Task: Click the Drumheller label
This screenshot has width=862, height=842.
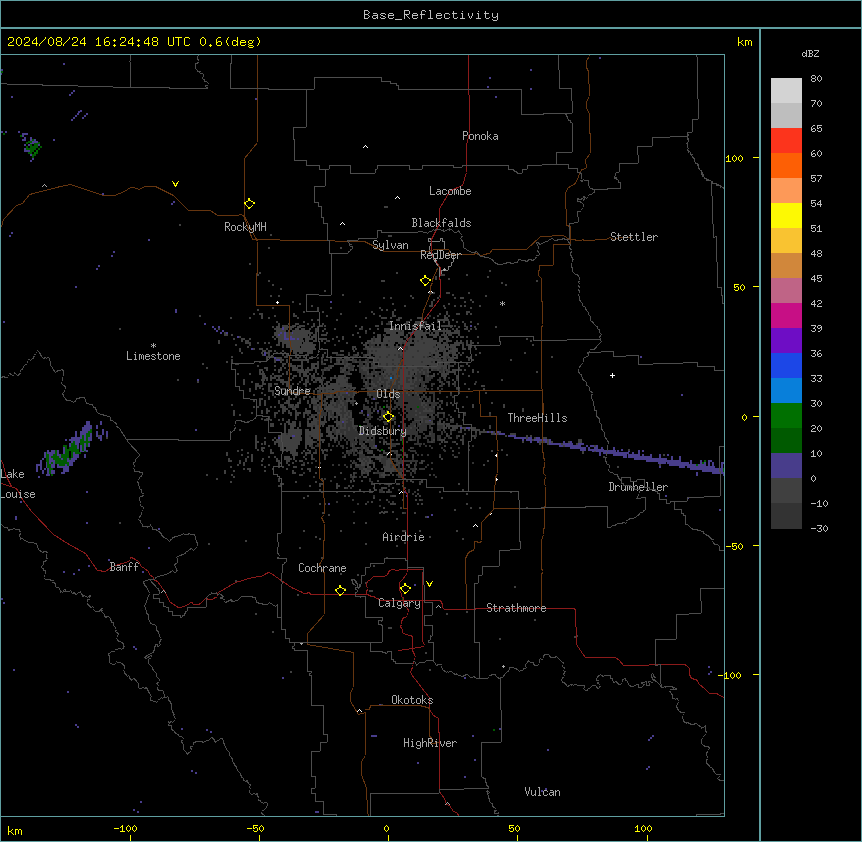Action: pos(638,487)
